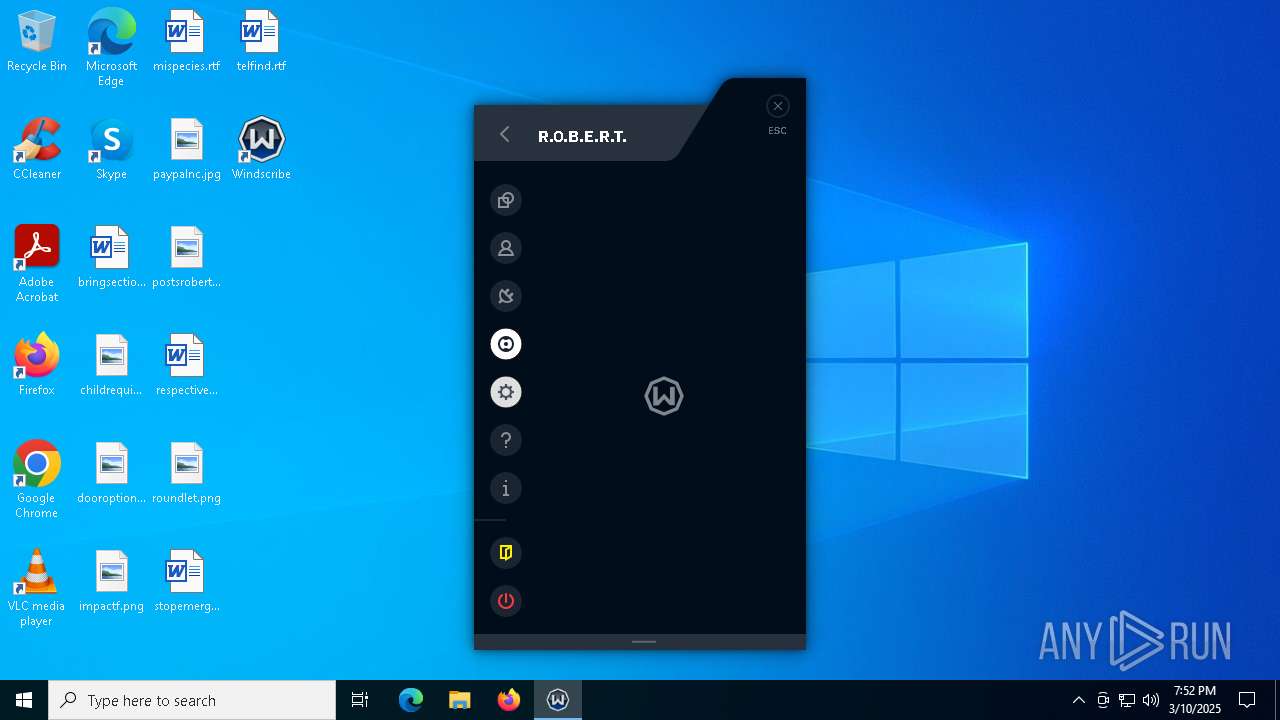The image size is (1280, 720).
Task: Open the Windows Start menu
Action: click(24, 700)
